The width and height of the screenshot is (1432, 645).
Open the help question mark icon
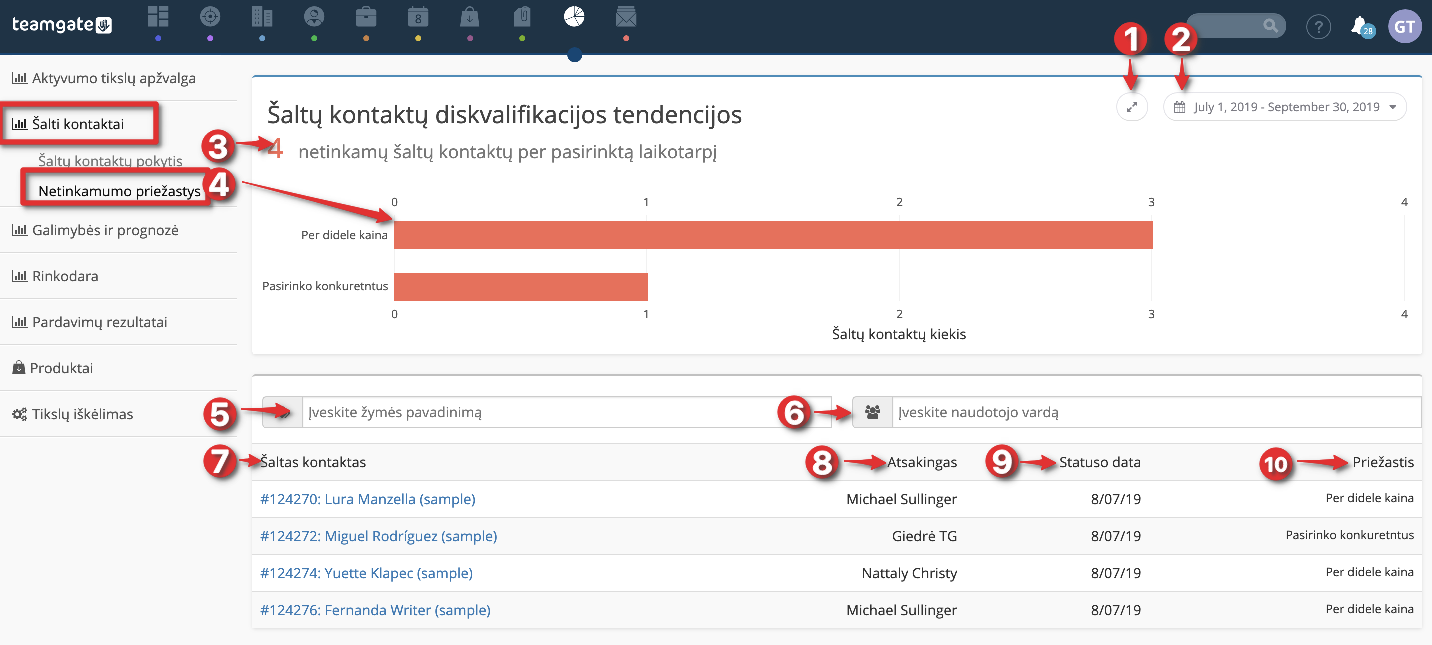[x=1318, y=26]
